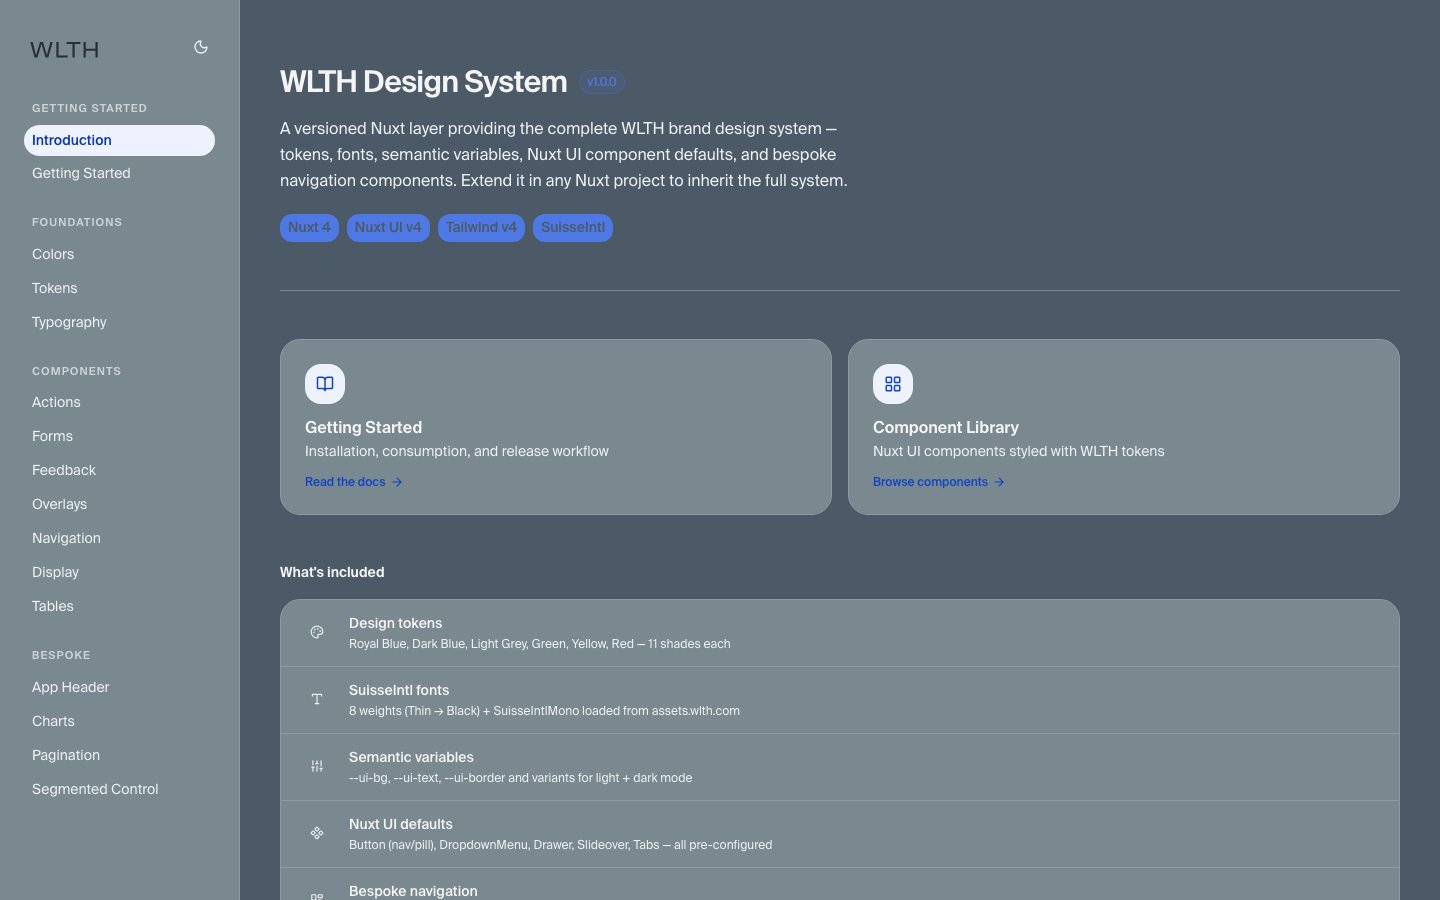Screen dimensions: 1440x900
Task: Click the What's included heading
Action: (332, 572)
